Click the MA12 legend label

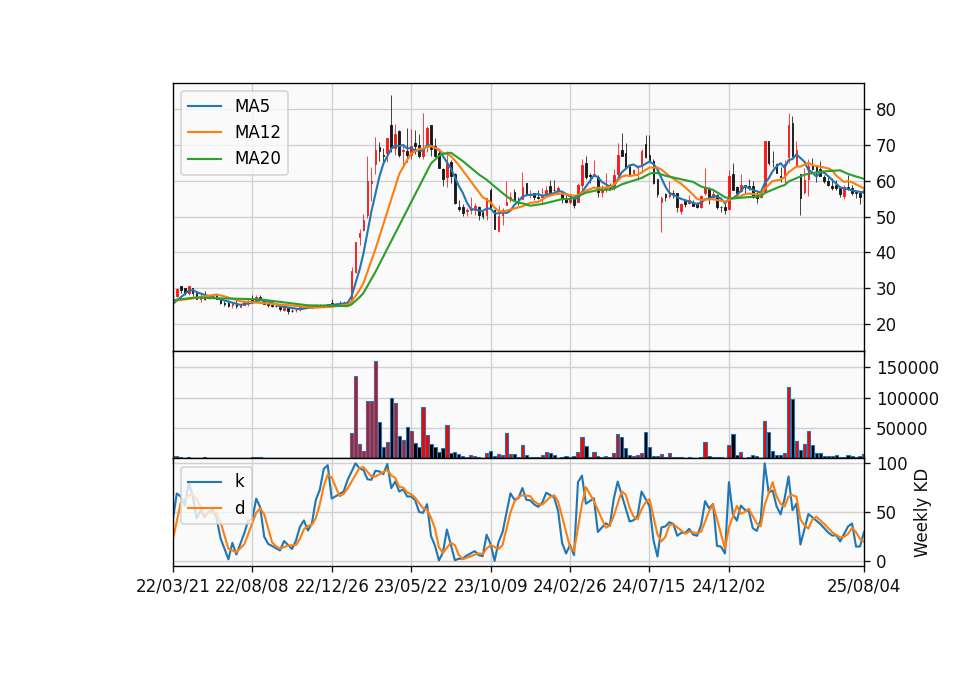(x=257, y=132)
